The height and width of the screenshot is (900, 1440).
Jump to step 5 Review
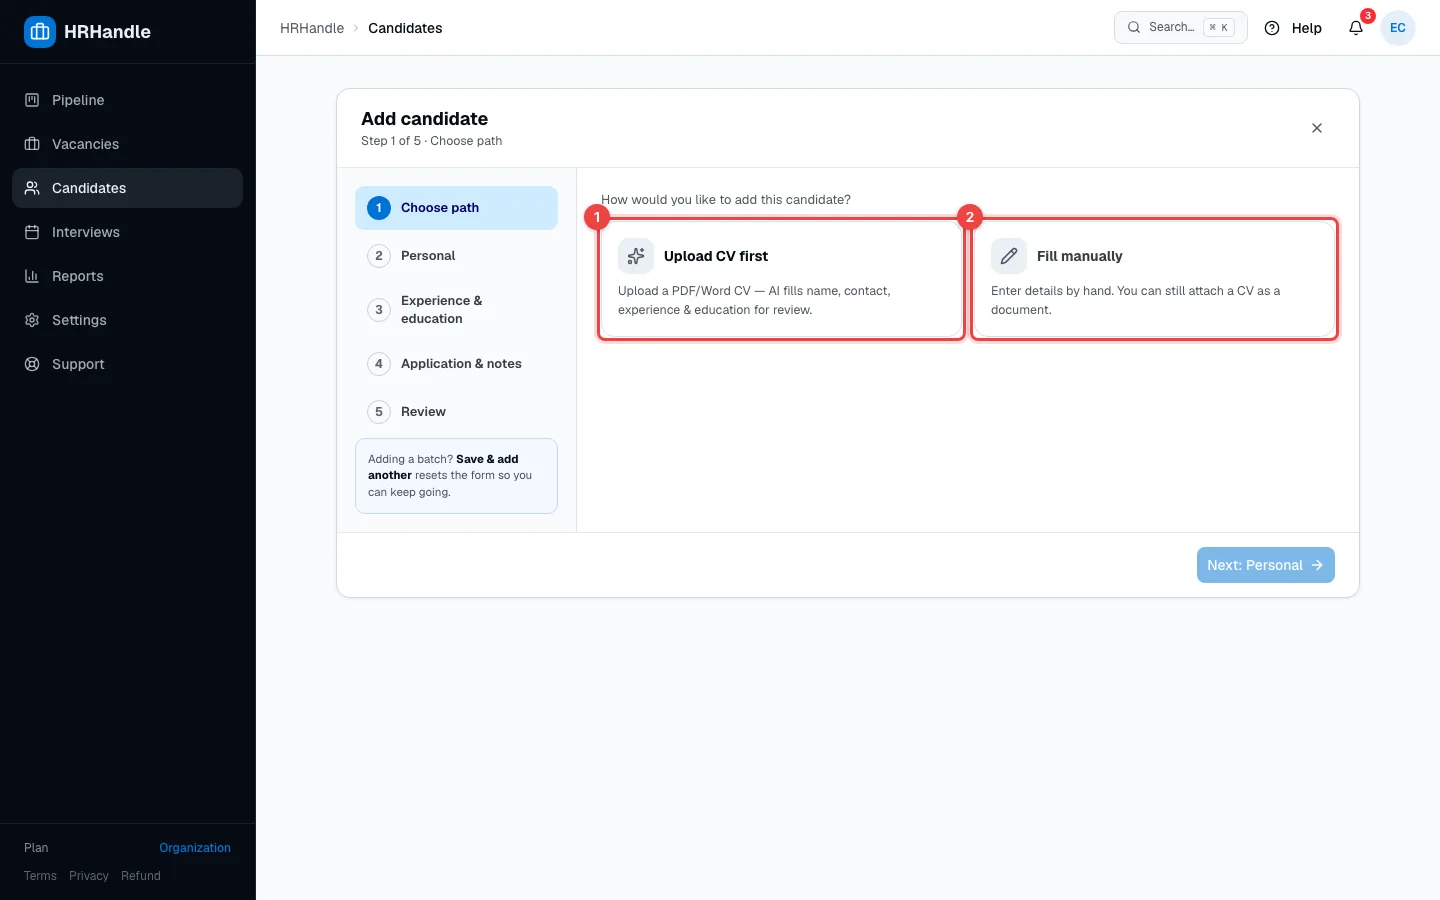click(x=456, y=412)
